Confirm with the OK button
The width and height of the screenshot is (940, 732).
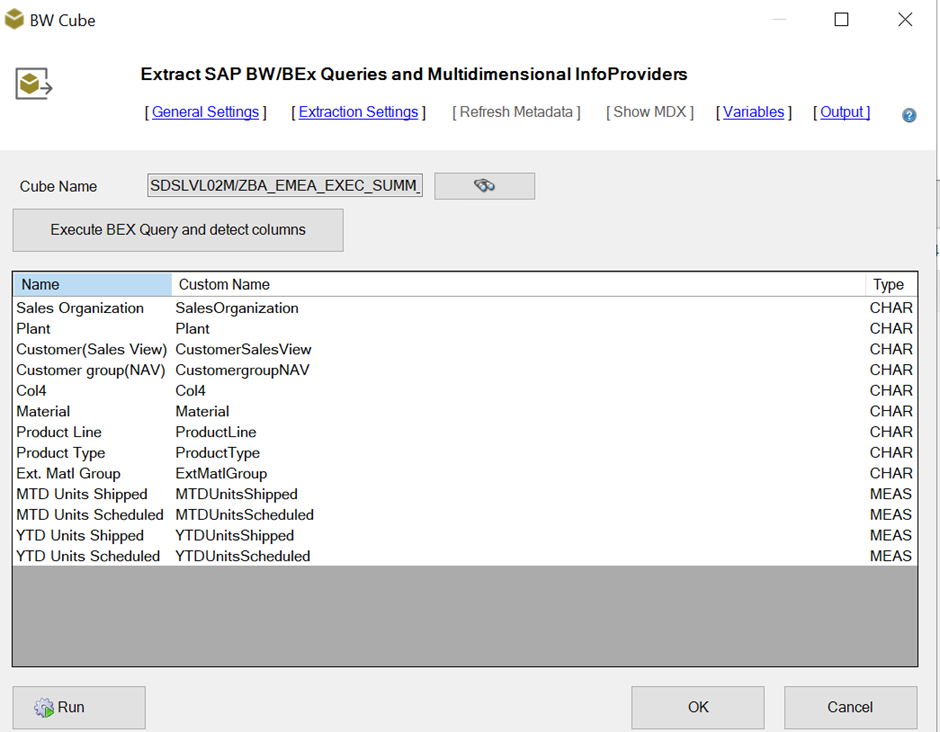[698, 707]
